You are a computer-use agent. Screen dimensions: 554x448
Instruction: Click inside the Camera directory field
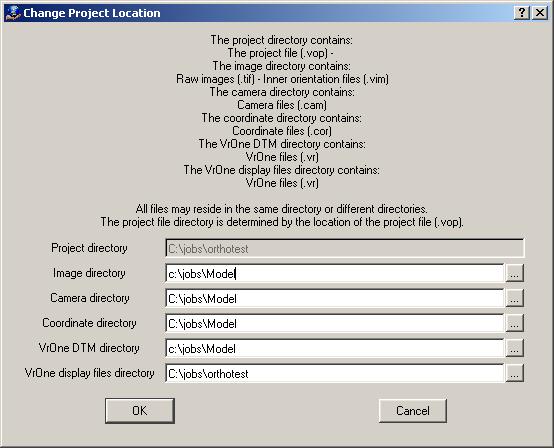[335, 299]
